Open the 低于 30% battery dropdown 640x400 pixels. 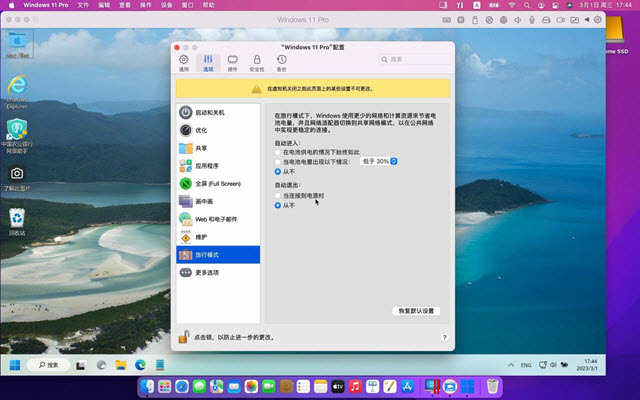click(x=379, y=162)
